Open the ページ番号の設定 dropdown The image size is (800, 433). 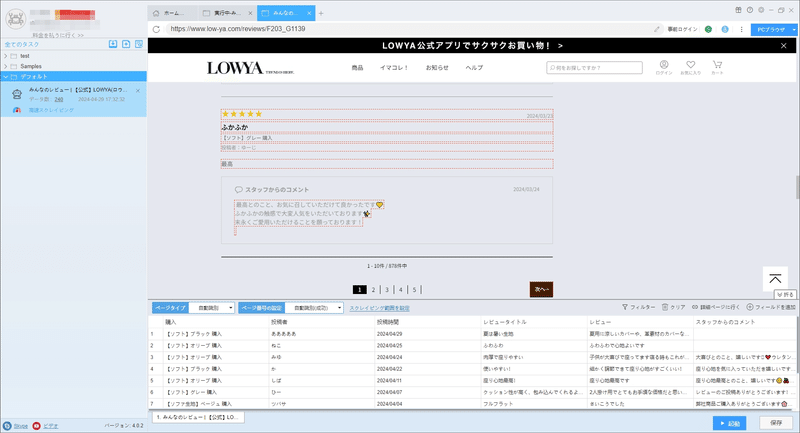(x=314, y=308)
